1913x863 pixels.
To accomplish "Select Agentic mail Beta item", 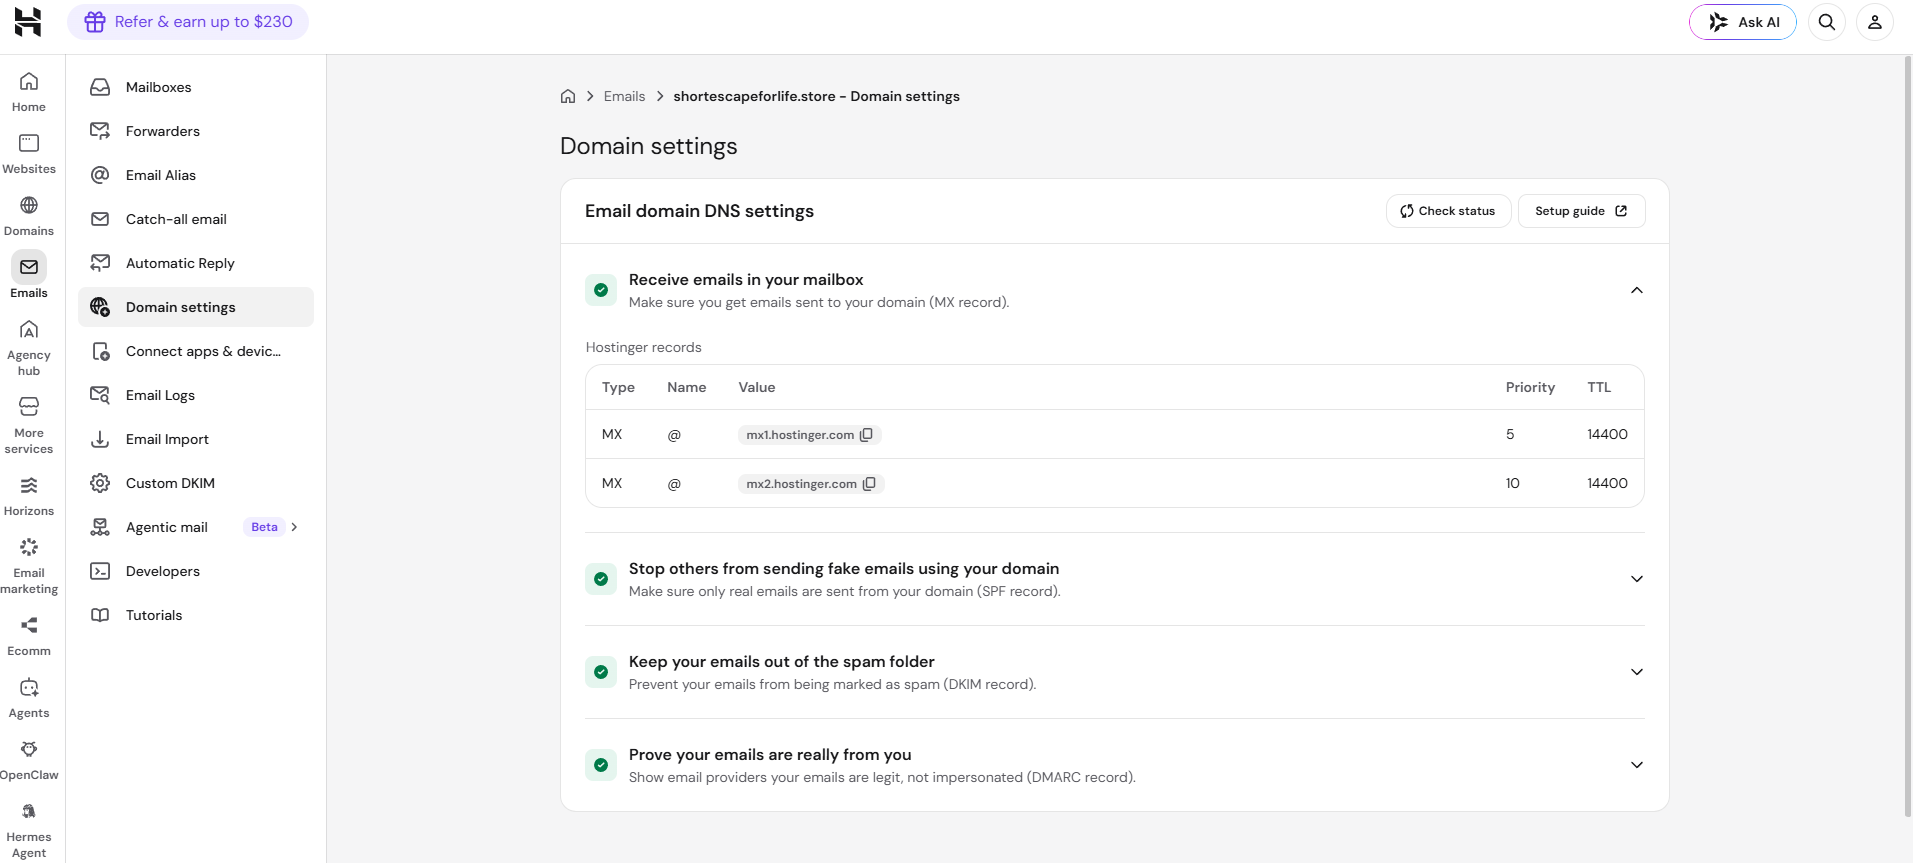I will (x=196, y=527).
